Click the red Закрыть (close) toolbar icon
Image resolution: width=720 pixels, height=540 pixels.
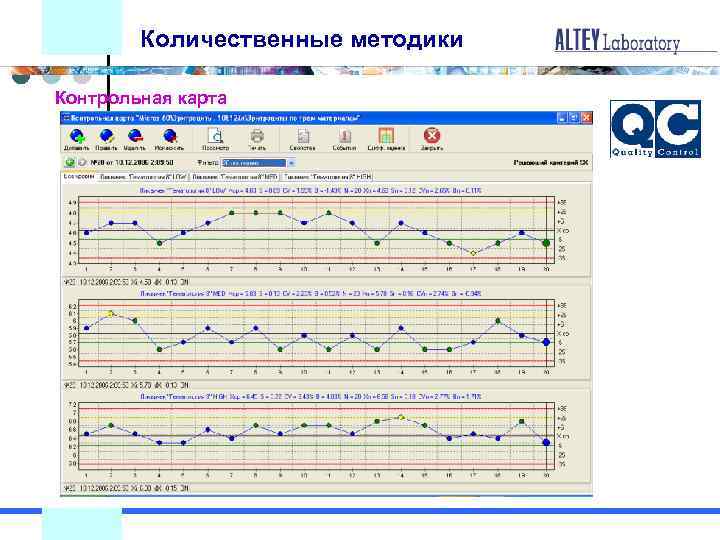[432, 136]
